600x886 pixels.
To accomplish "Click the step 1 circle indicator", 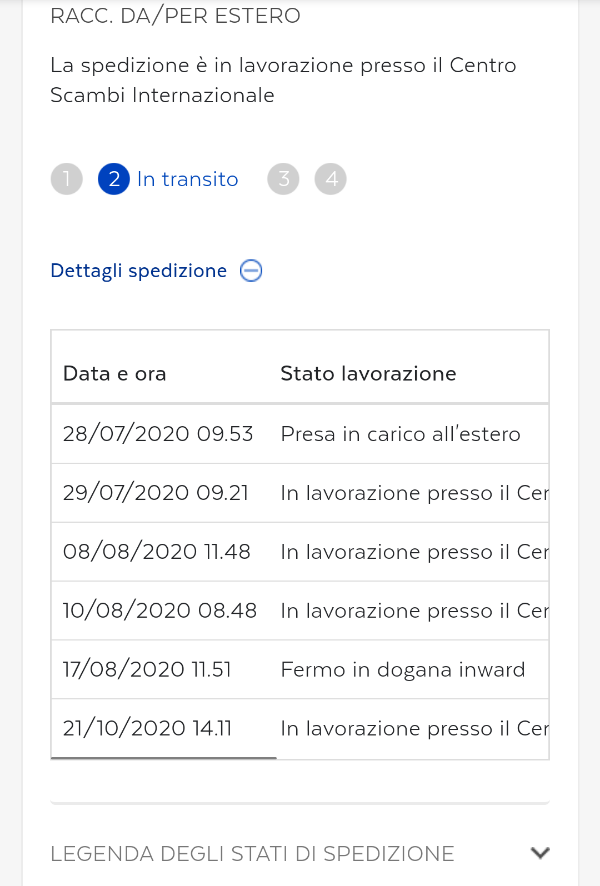I will [66, 179].
